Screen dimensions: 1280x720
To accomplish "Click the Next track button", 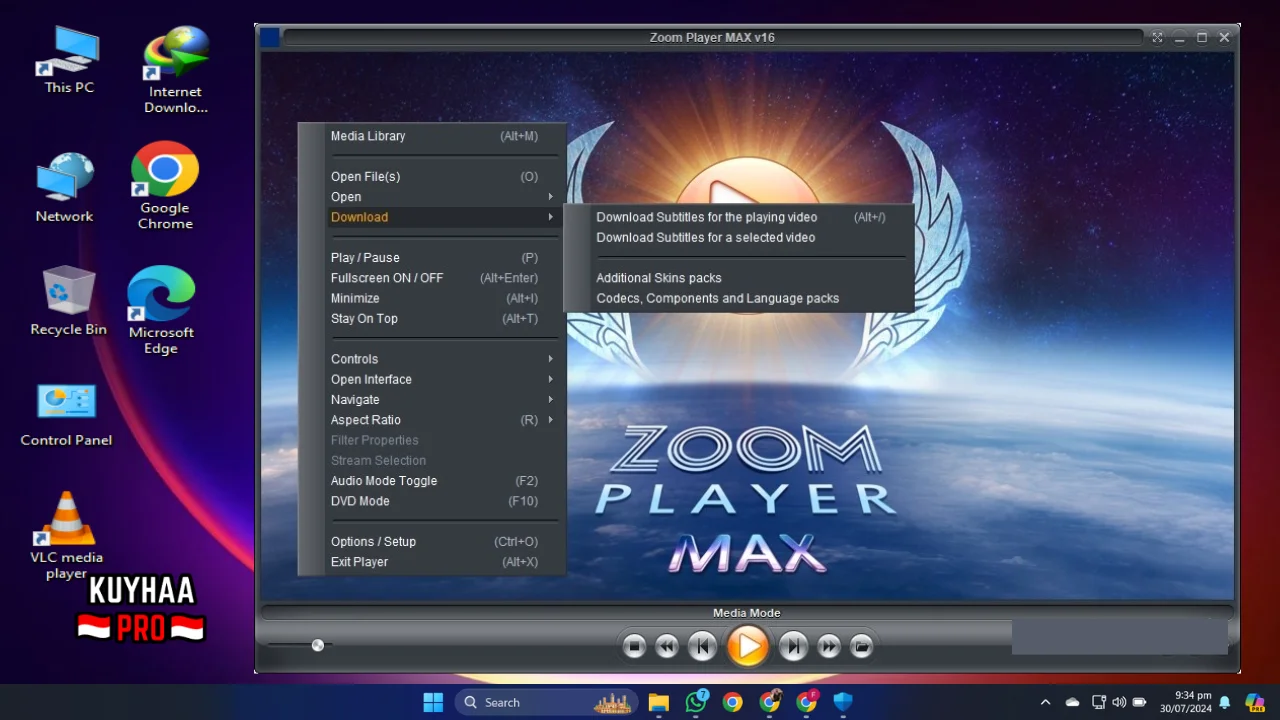I will [793, 647].
